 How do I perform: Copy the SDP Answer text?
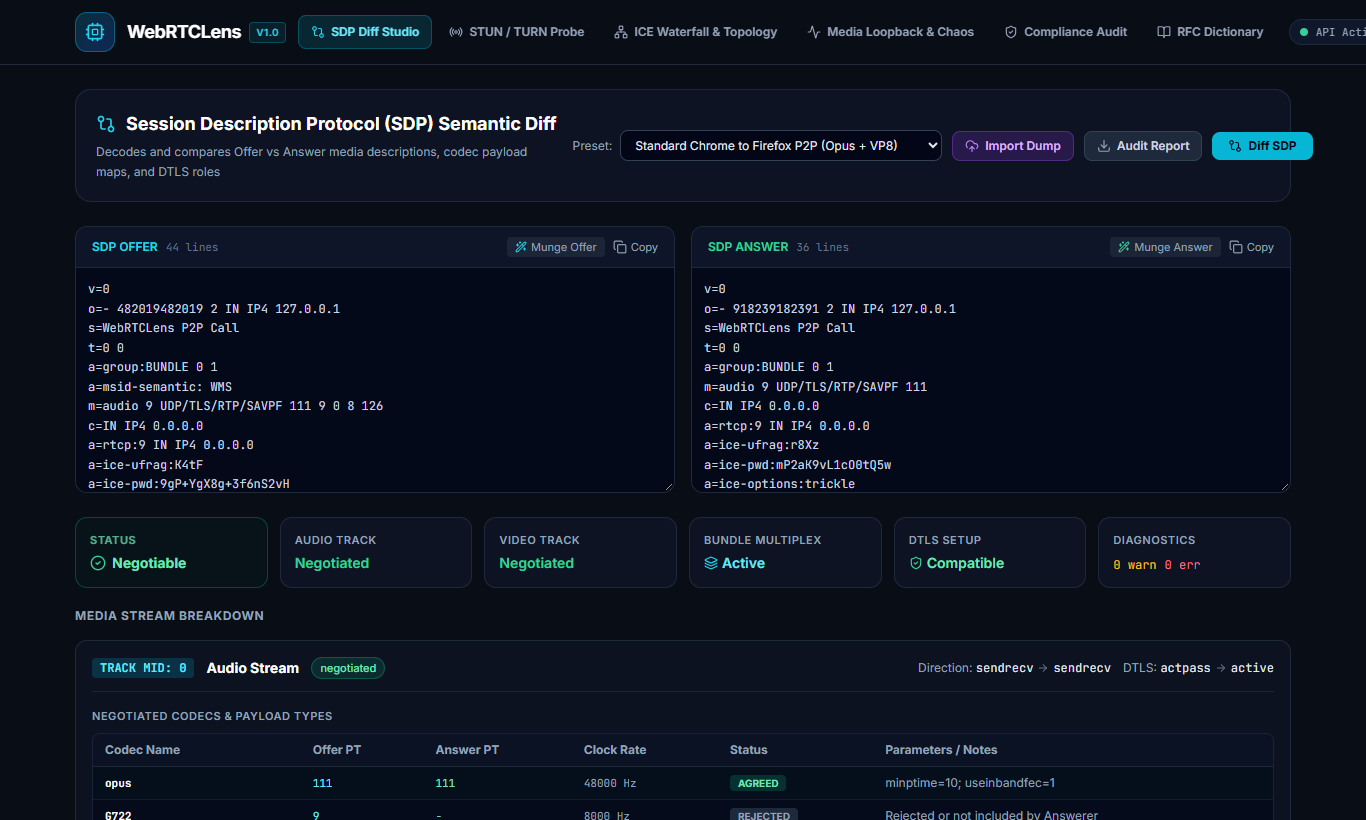(x=1252, y=247)
